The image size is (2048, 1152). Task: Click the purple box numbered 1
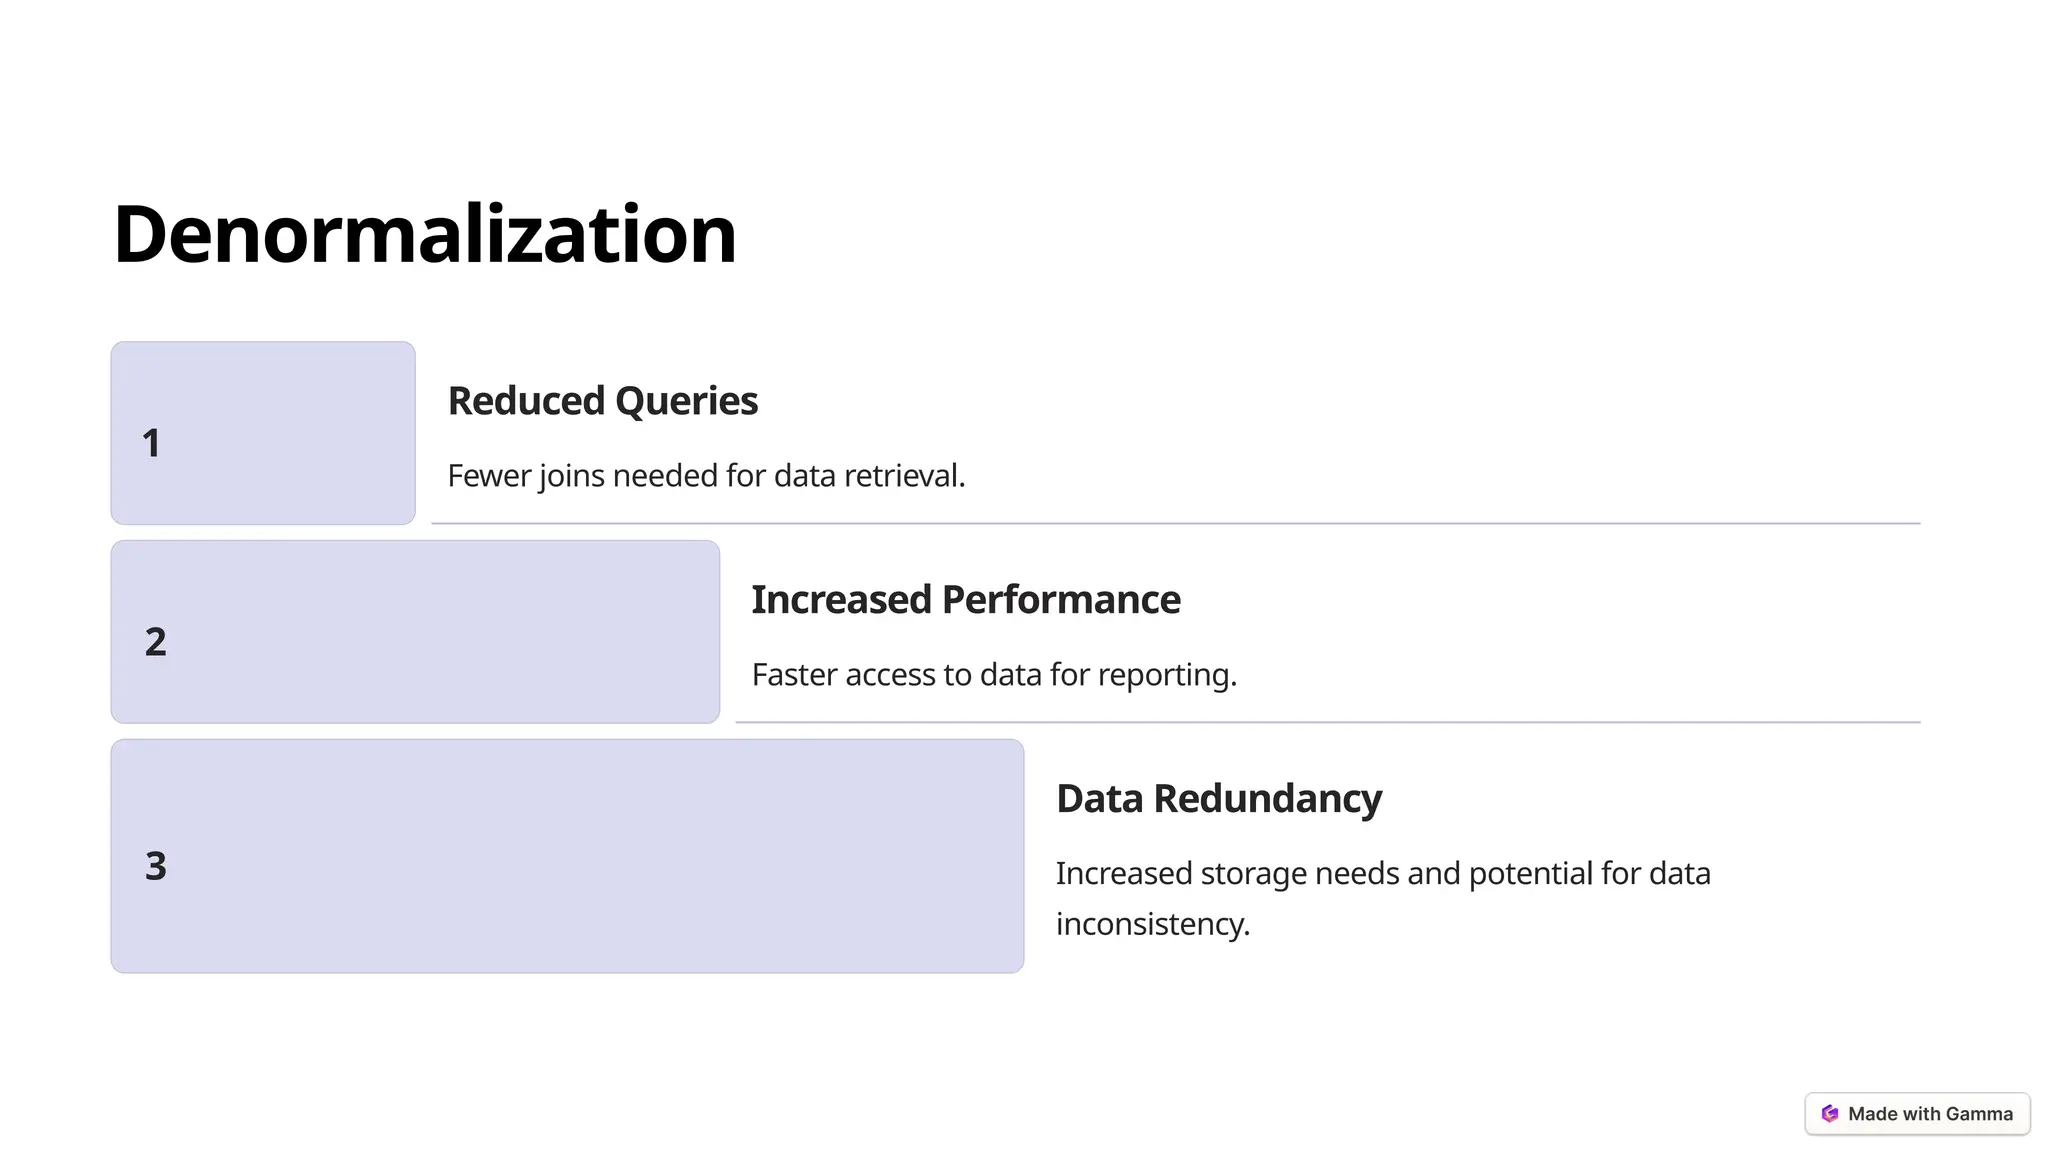263,433
